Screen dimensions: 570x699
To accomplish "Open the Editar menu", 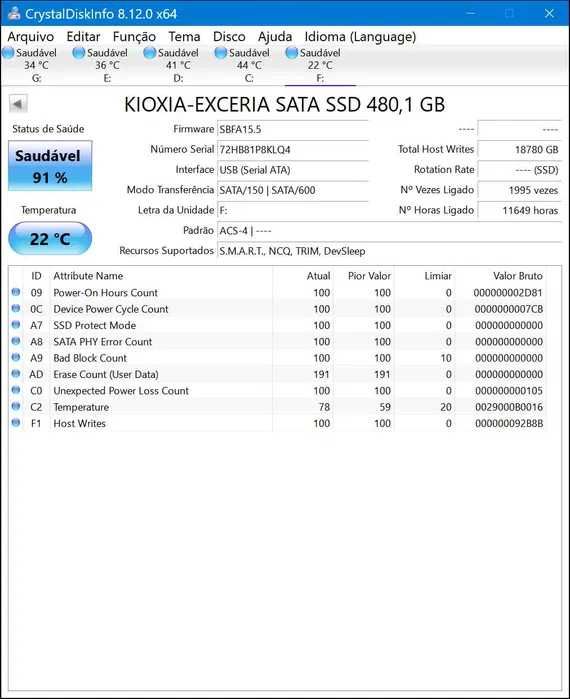I will [83, 37].
